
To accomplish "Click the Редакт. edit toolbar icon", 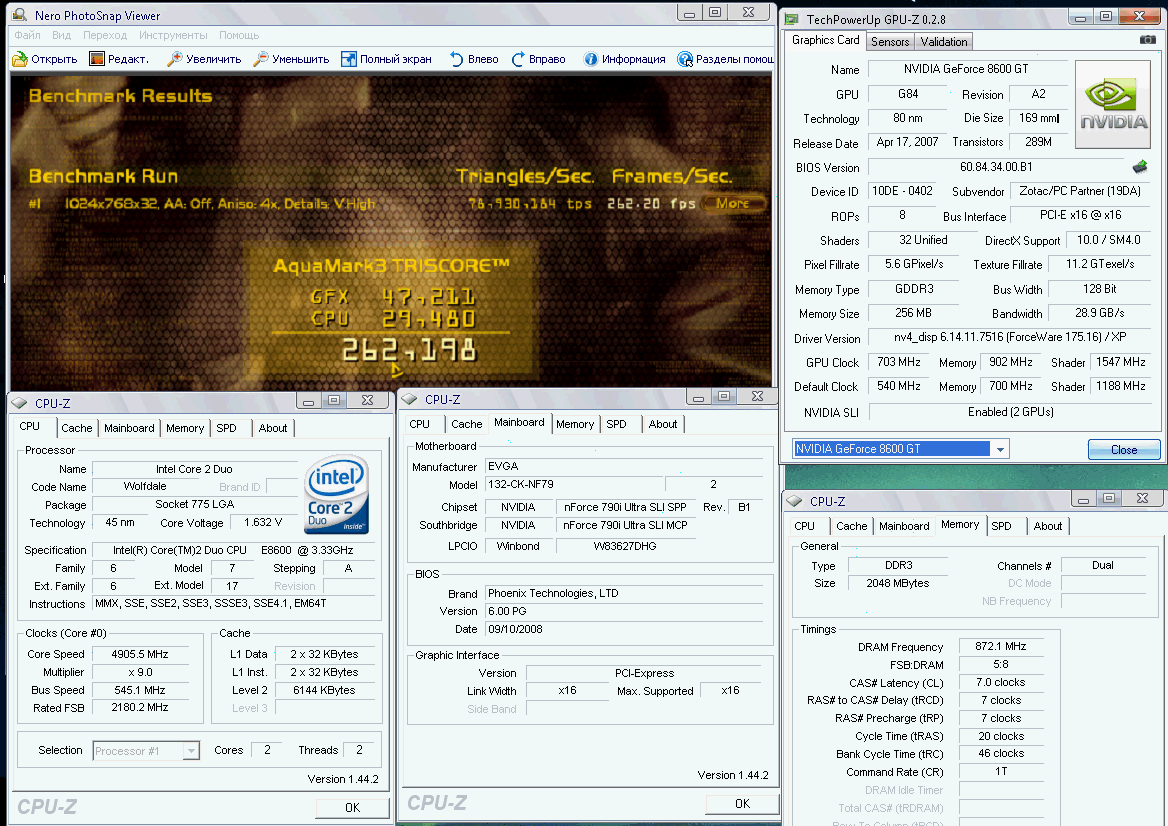I will pyautogui.click(x=97, y=59).
